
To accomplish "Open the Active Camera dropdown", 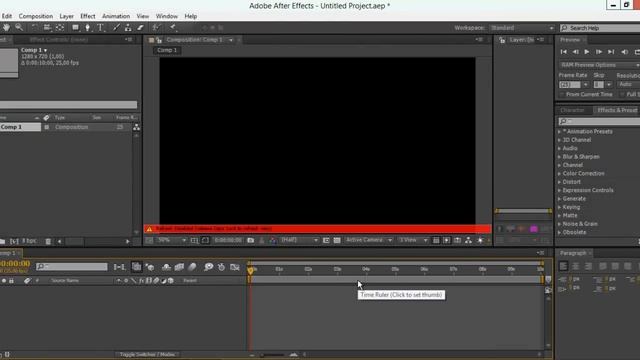I will [x=368, y=240].
